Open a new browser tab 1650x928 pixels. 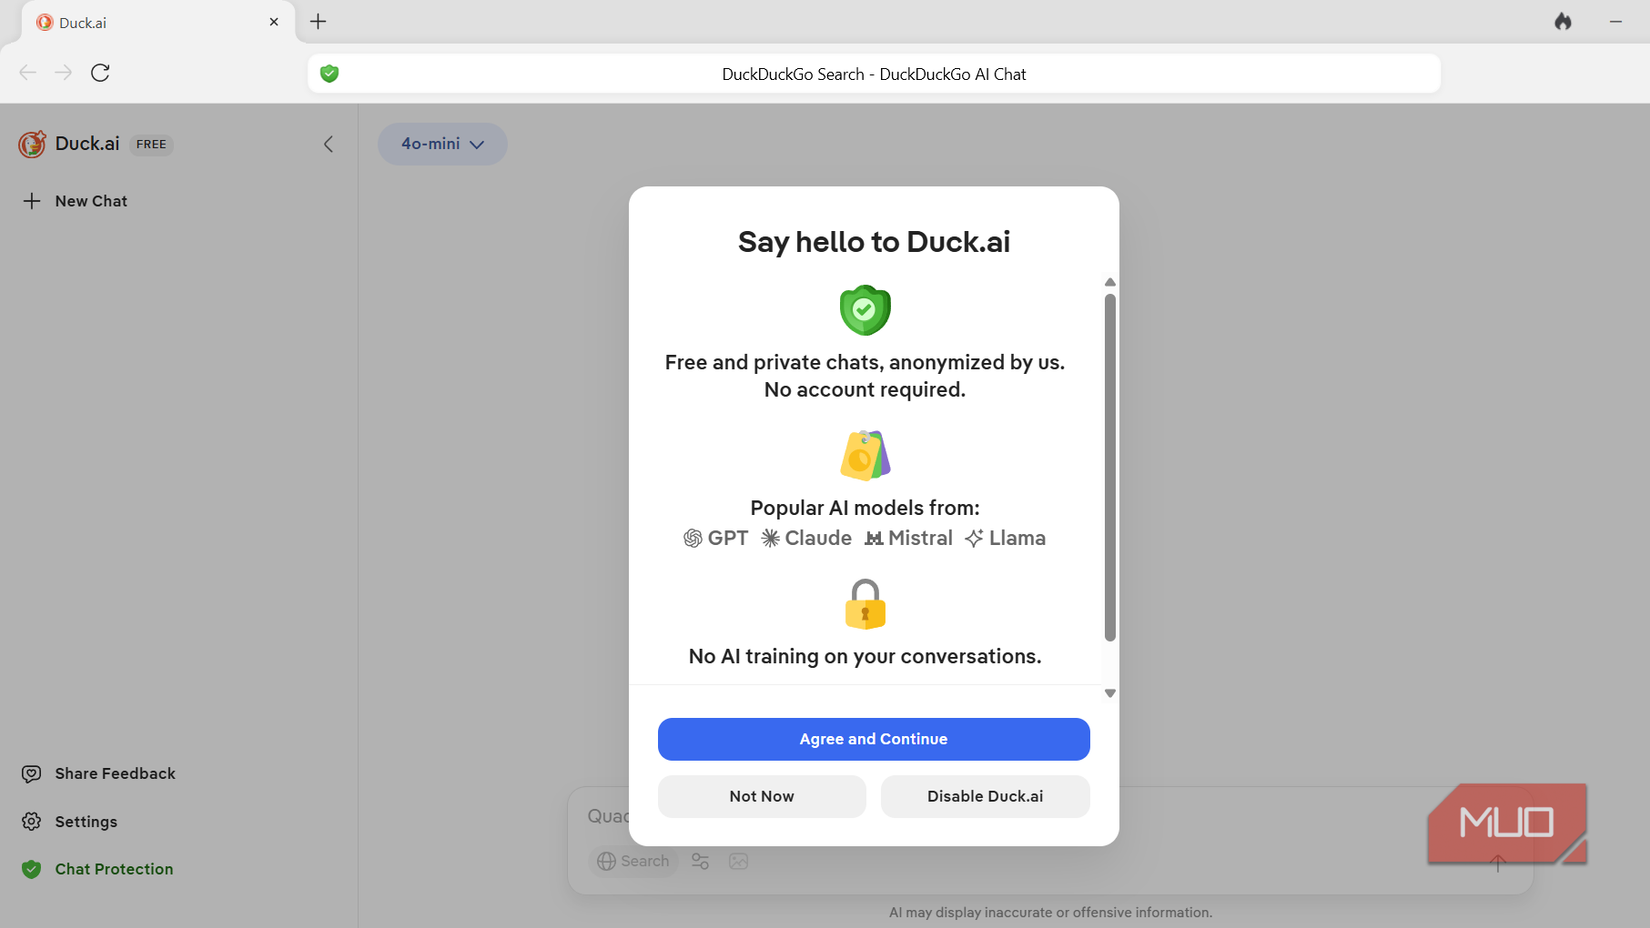tap(318, 22)
